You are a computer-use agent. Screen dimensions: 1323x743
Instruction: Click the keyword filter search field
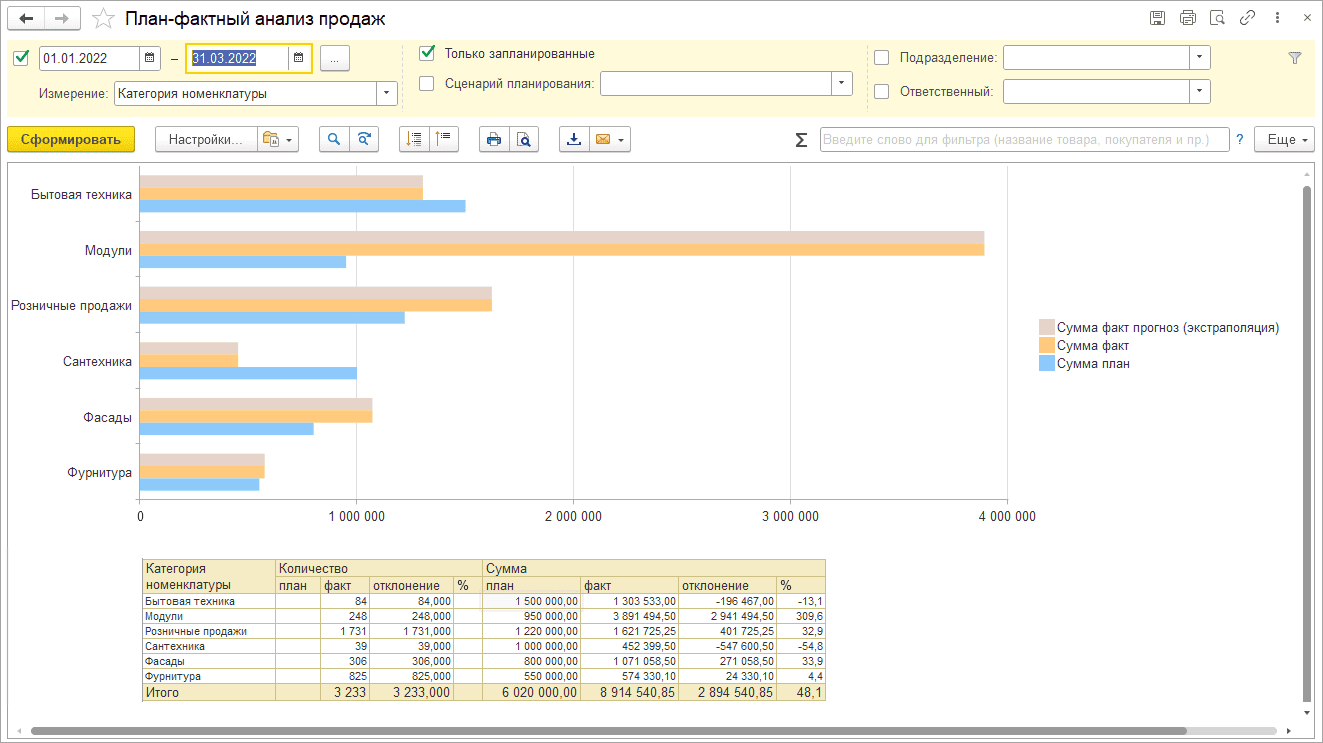click(x=1024, y=140)
